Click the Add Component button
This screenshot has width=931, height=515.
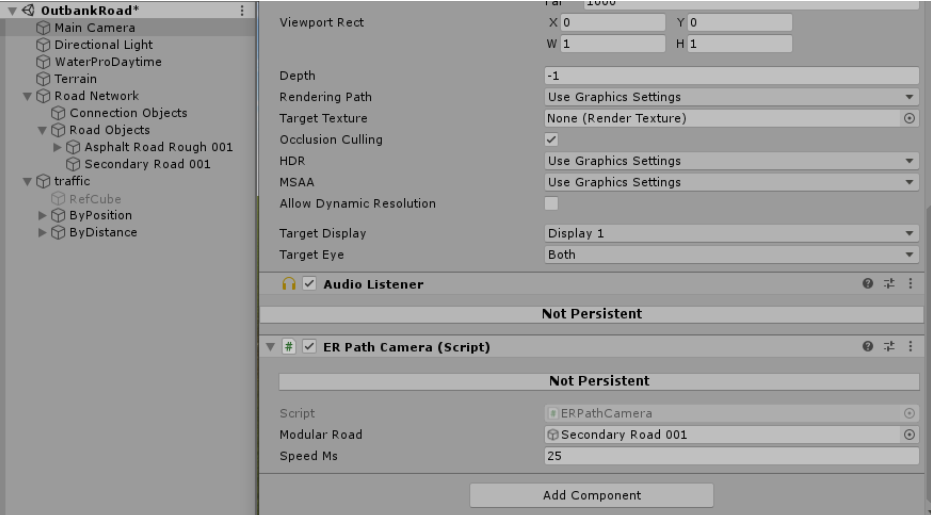click(x=591, y=495)
